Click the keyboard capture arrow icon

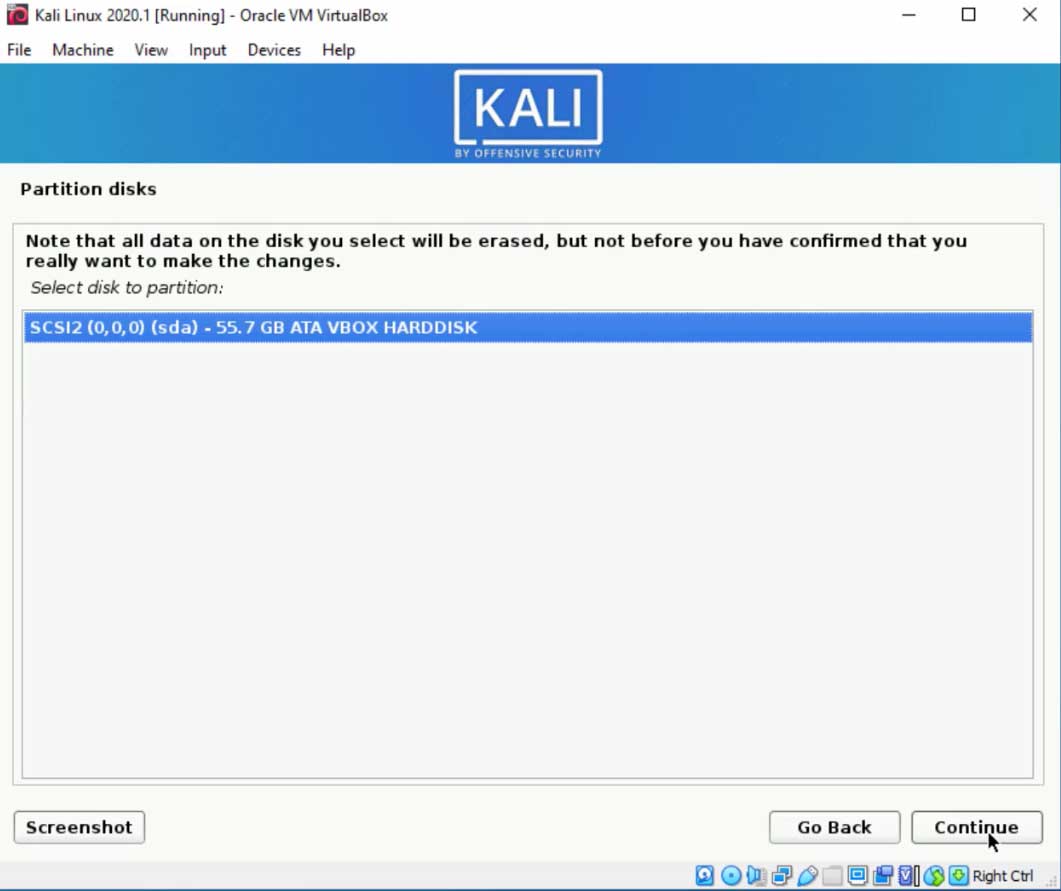click(x=958, y=875)
